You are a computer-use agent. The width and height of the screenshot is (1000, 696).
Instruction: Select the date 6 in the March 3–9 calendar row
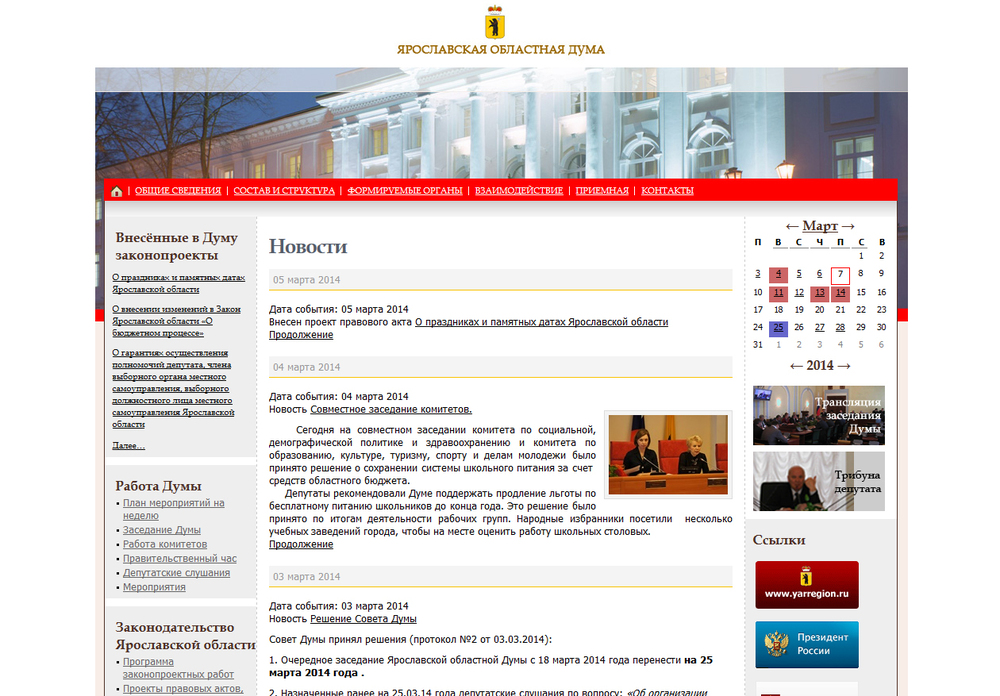coord(820,274)
